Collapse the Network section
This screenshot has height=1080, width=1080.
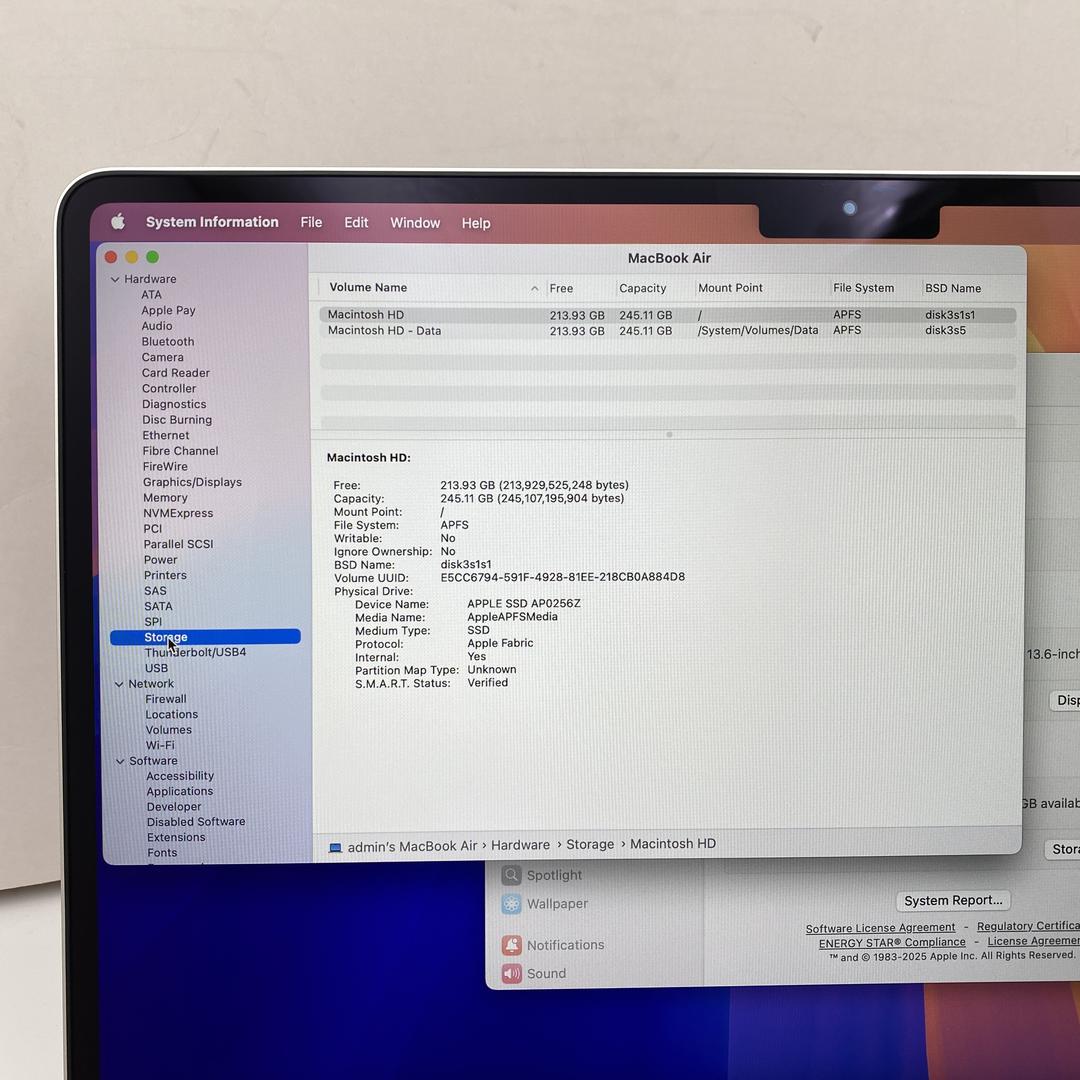(x=119, y=684)
